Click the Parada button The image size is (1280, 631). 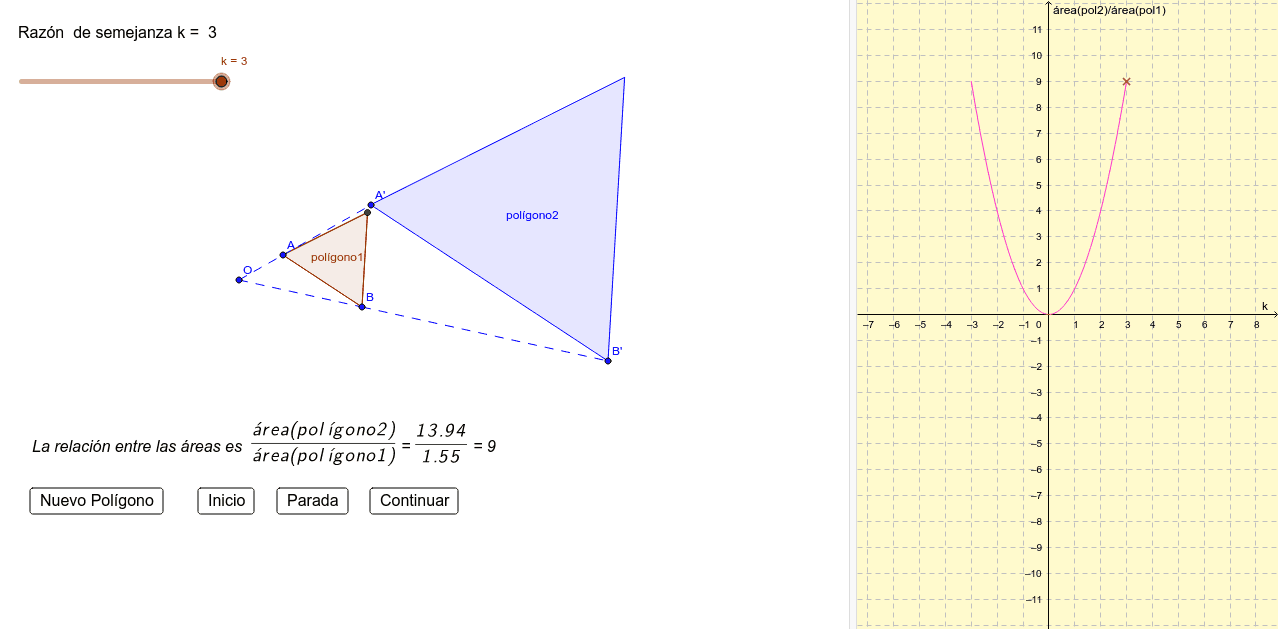click(x=312, y=501)
